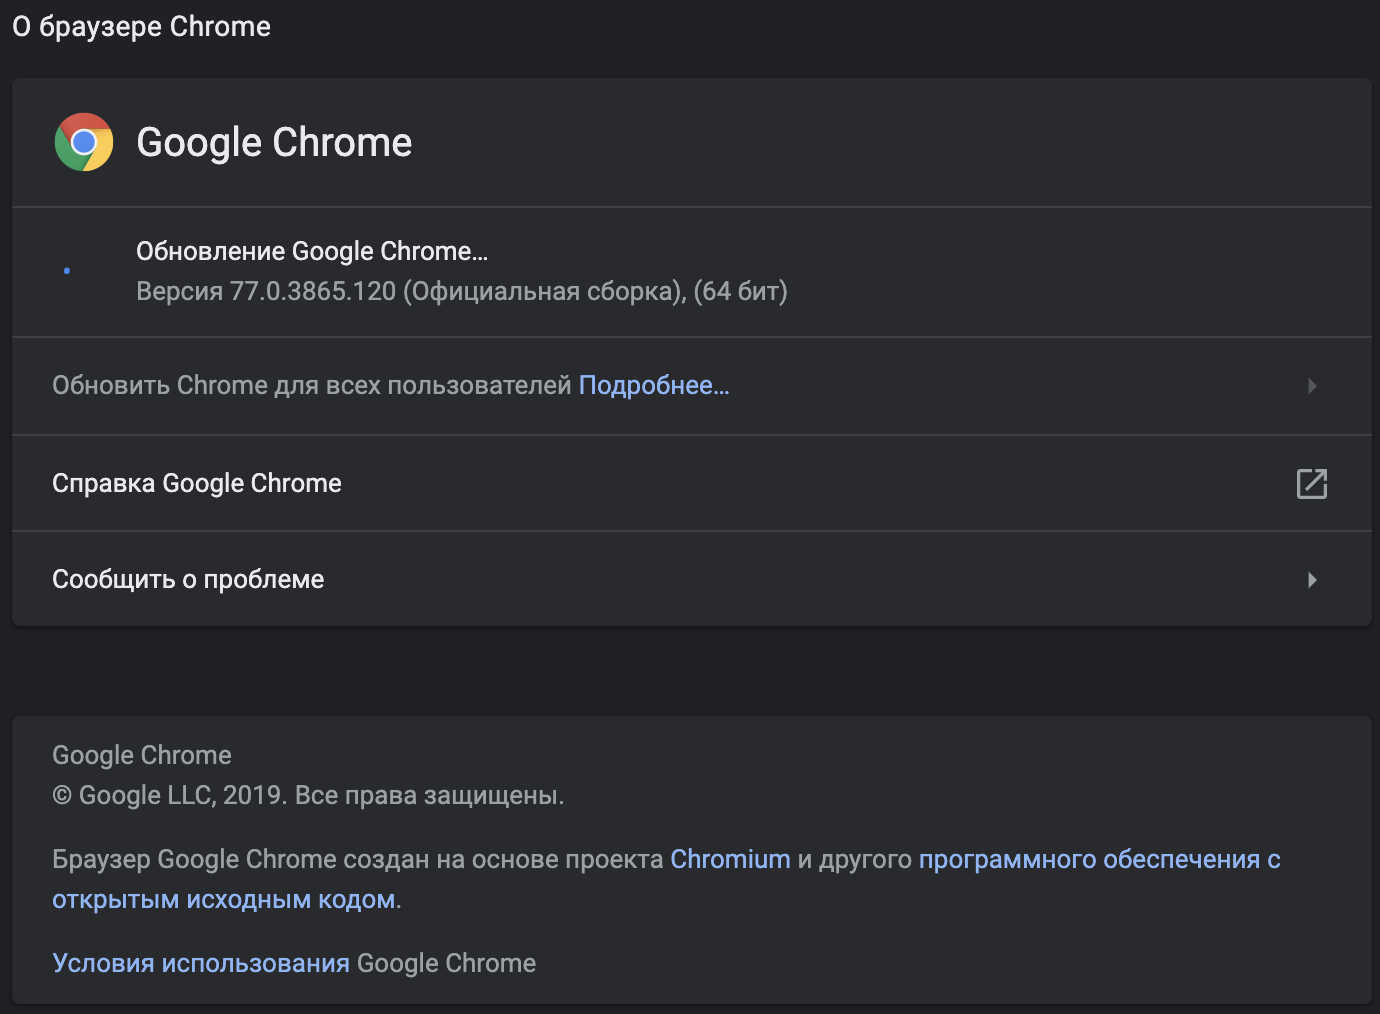The image size is (1380, 1014).
Task: Open the Условия использования link
Action: [x=201, y=963]
